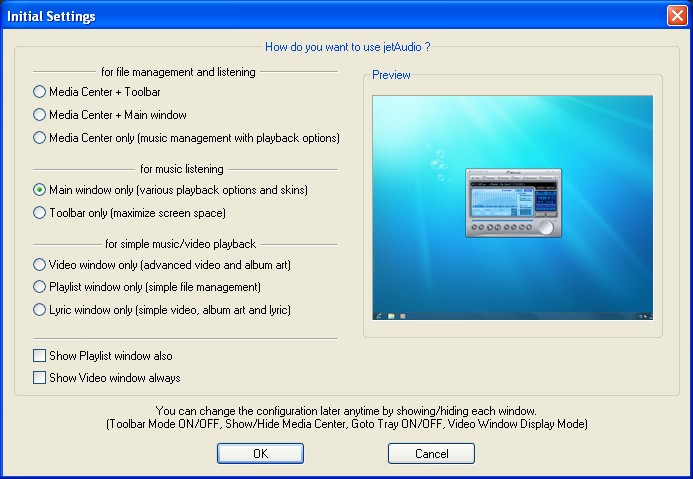Click 'for file management and listening' heading
The width and height of the screenshot is (693, 479).
(178, 72)
